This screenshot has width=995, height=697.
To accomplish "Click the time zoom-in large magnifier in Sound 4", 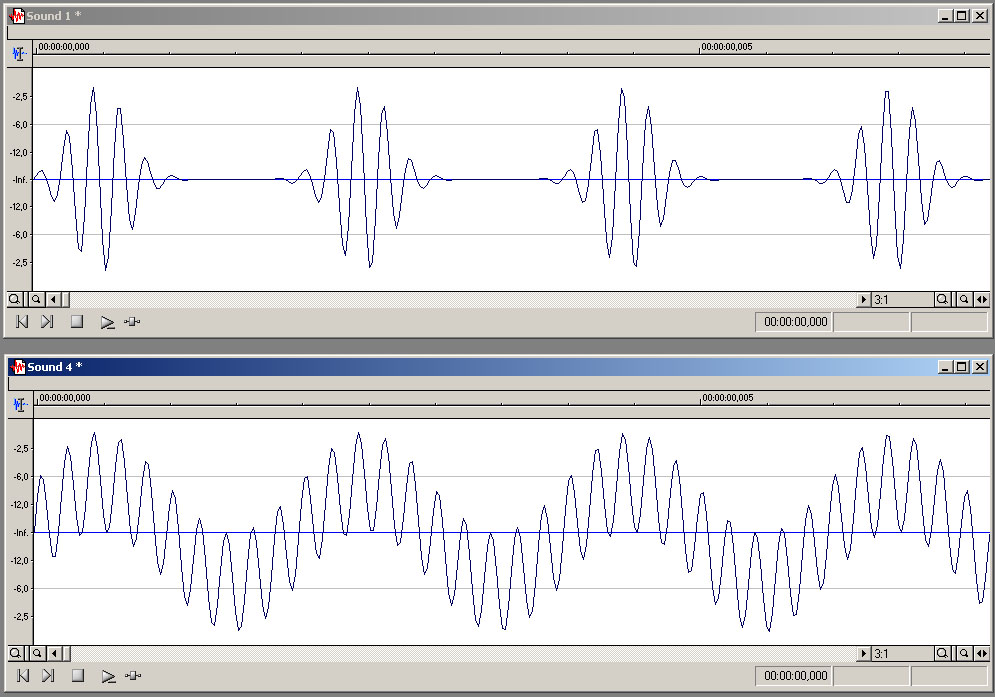I will point(943,653).
